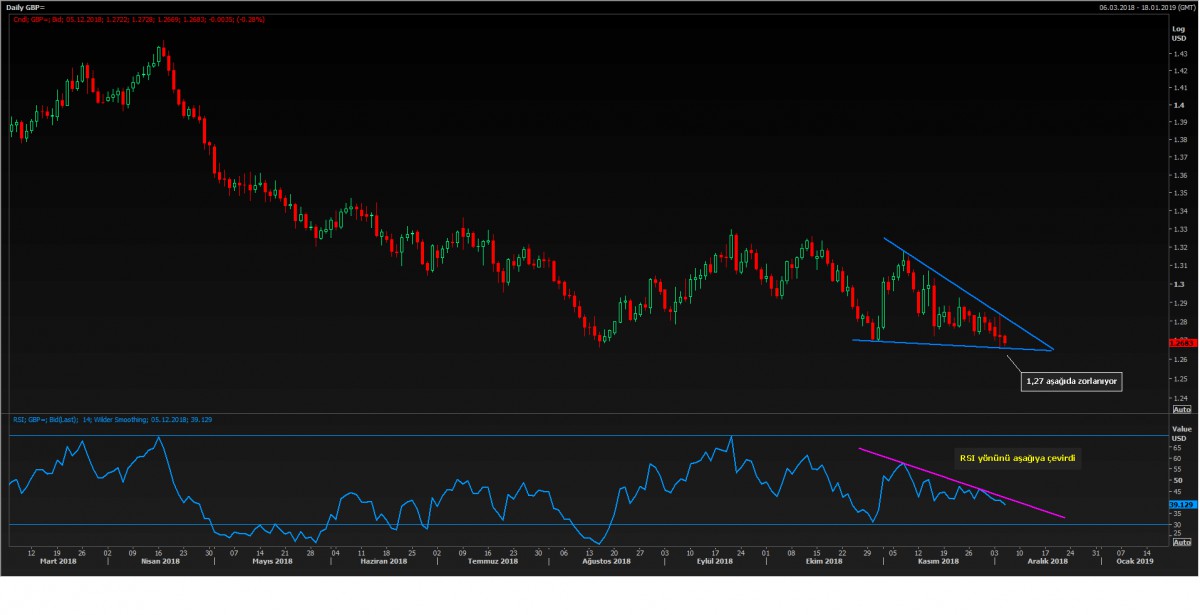Click the USD label above the price axis
1200x615 pixels.
tap(1178, 37)
